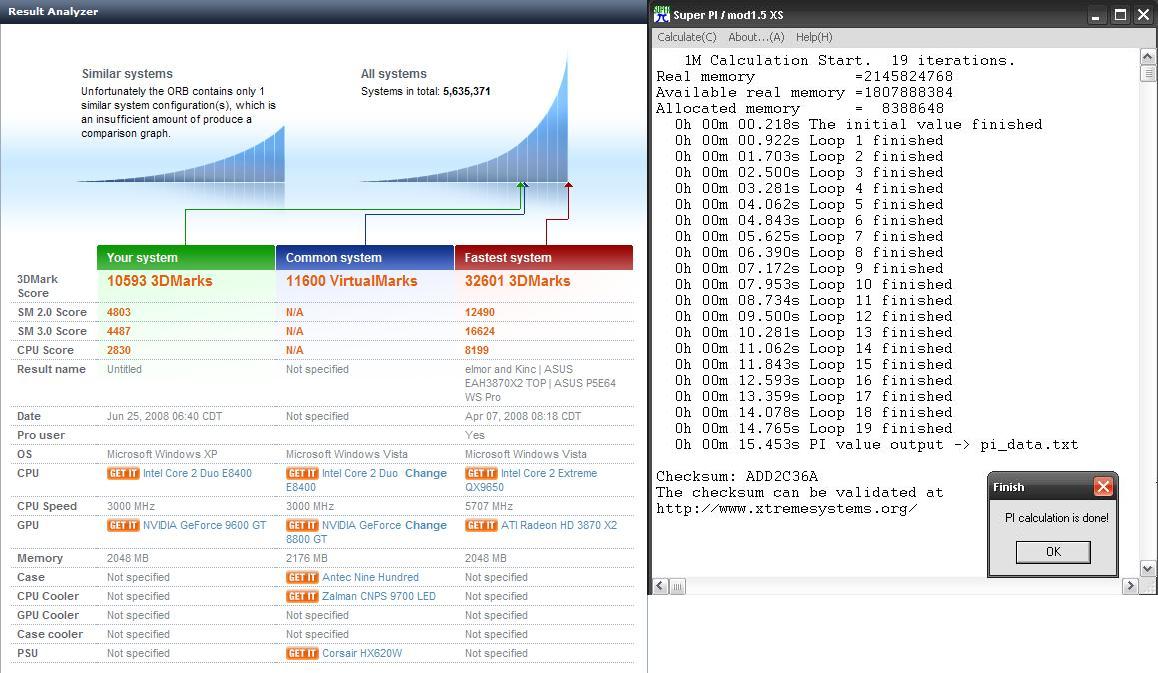
Task: Click Super PI horizontal scrollbar thumb
Action: coord(677,586)
